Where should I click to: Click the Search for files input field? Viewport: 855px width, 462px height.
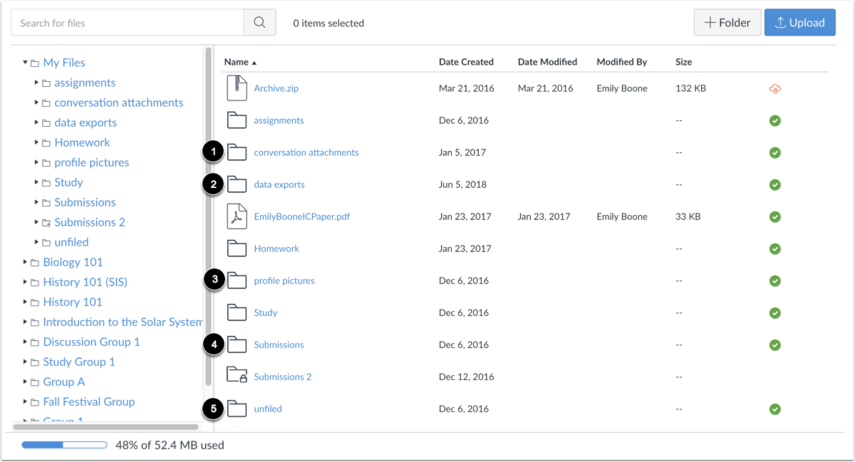[128, 23]
